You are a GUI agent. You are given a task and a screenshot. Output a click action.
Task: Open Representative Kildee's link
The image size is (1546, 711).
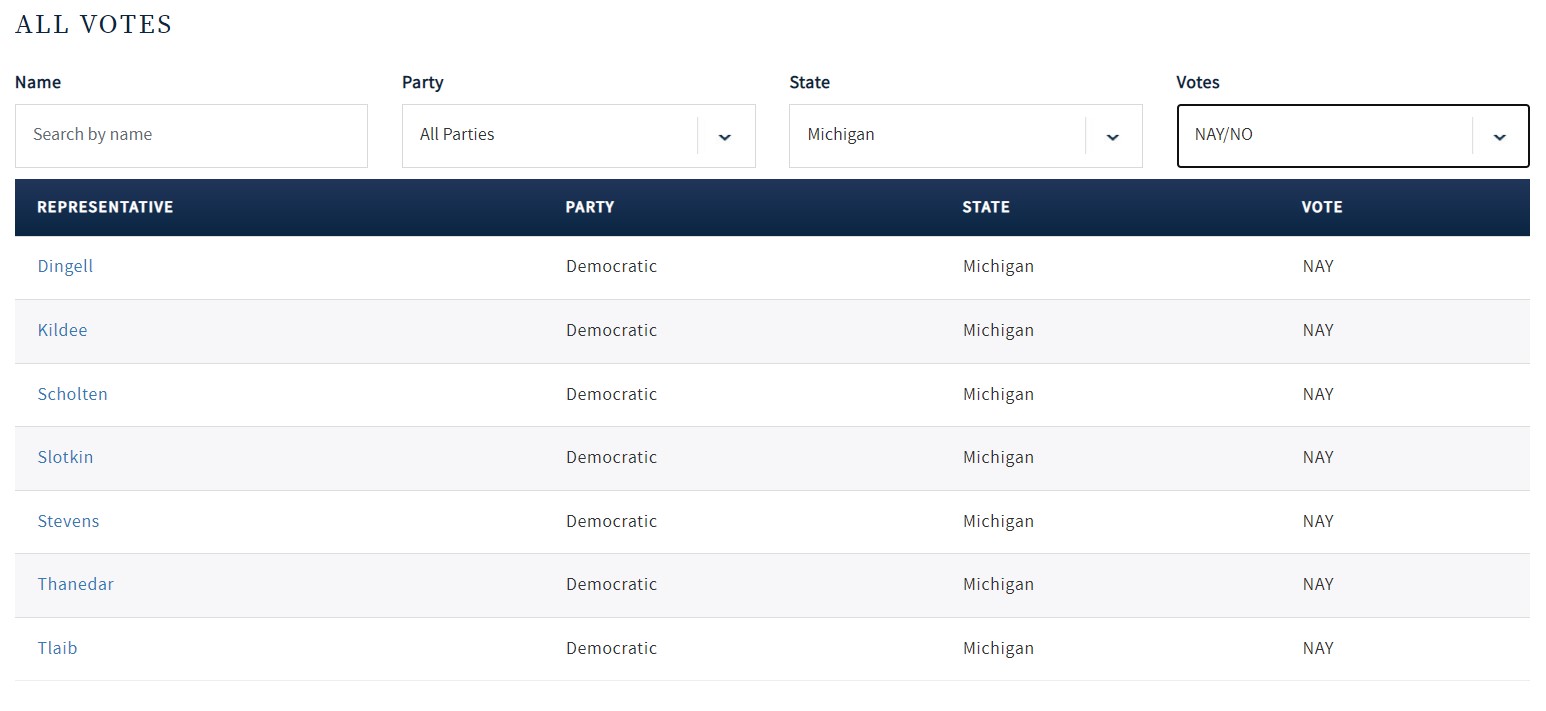(62, 330)
